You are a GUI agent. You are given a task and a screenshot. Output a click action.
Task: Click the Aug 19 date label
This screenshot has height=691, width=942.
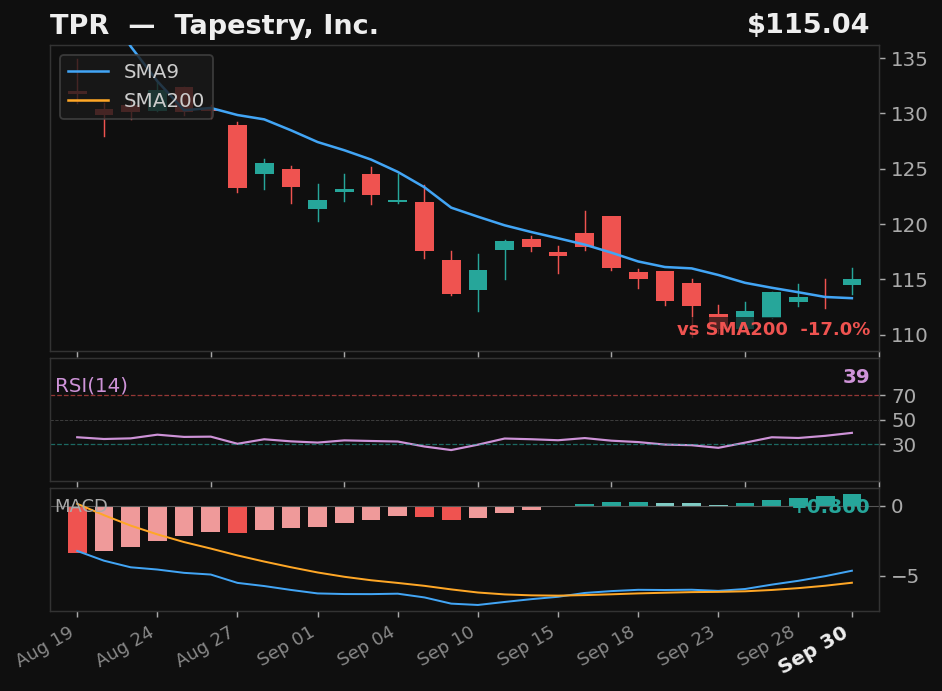[45, 646]
